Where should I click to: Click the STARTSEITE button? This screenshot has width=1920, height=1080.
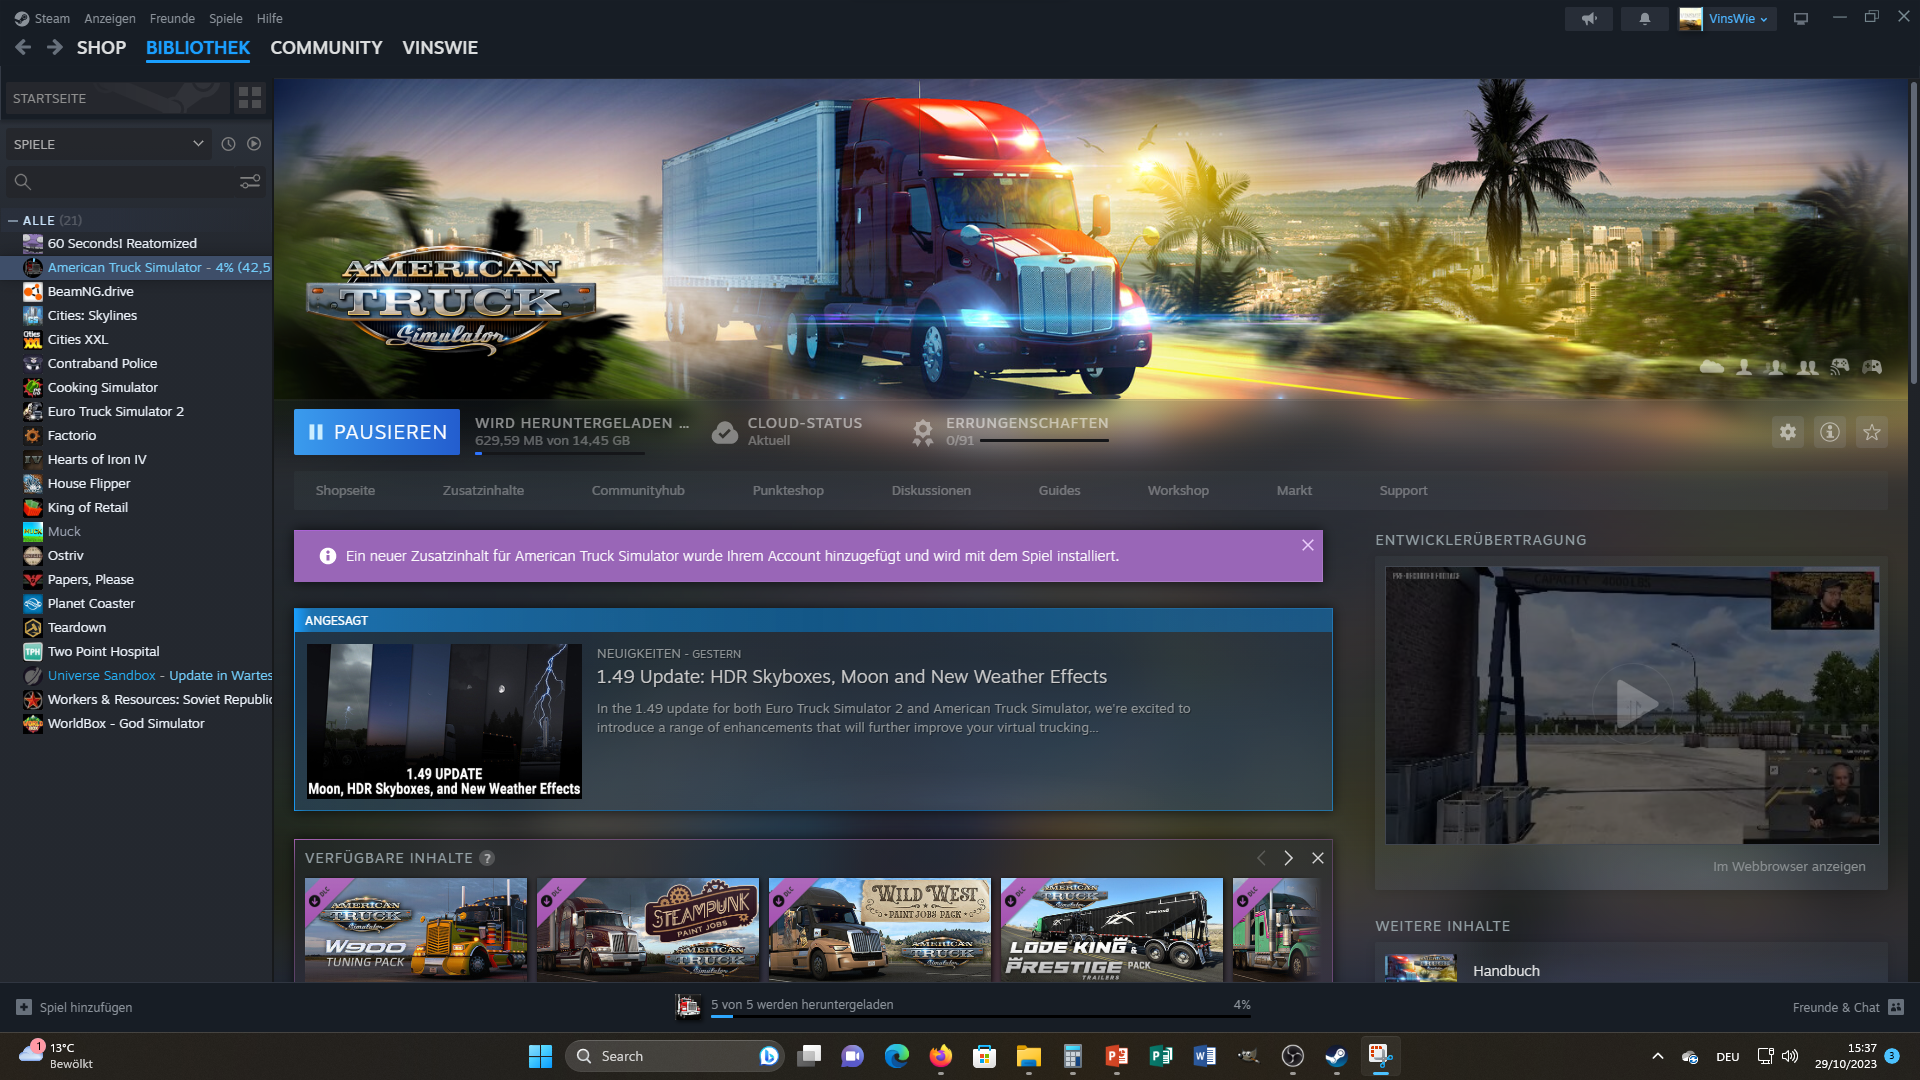pyautogui.click(x=118, y=98)
